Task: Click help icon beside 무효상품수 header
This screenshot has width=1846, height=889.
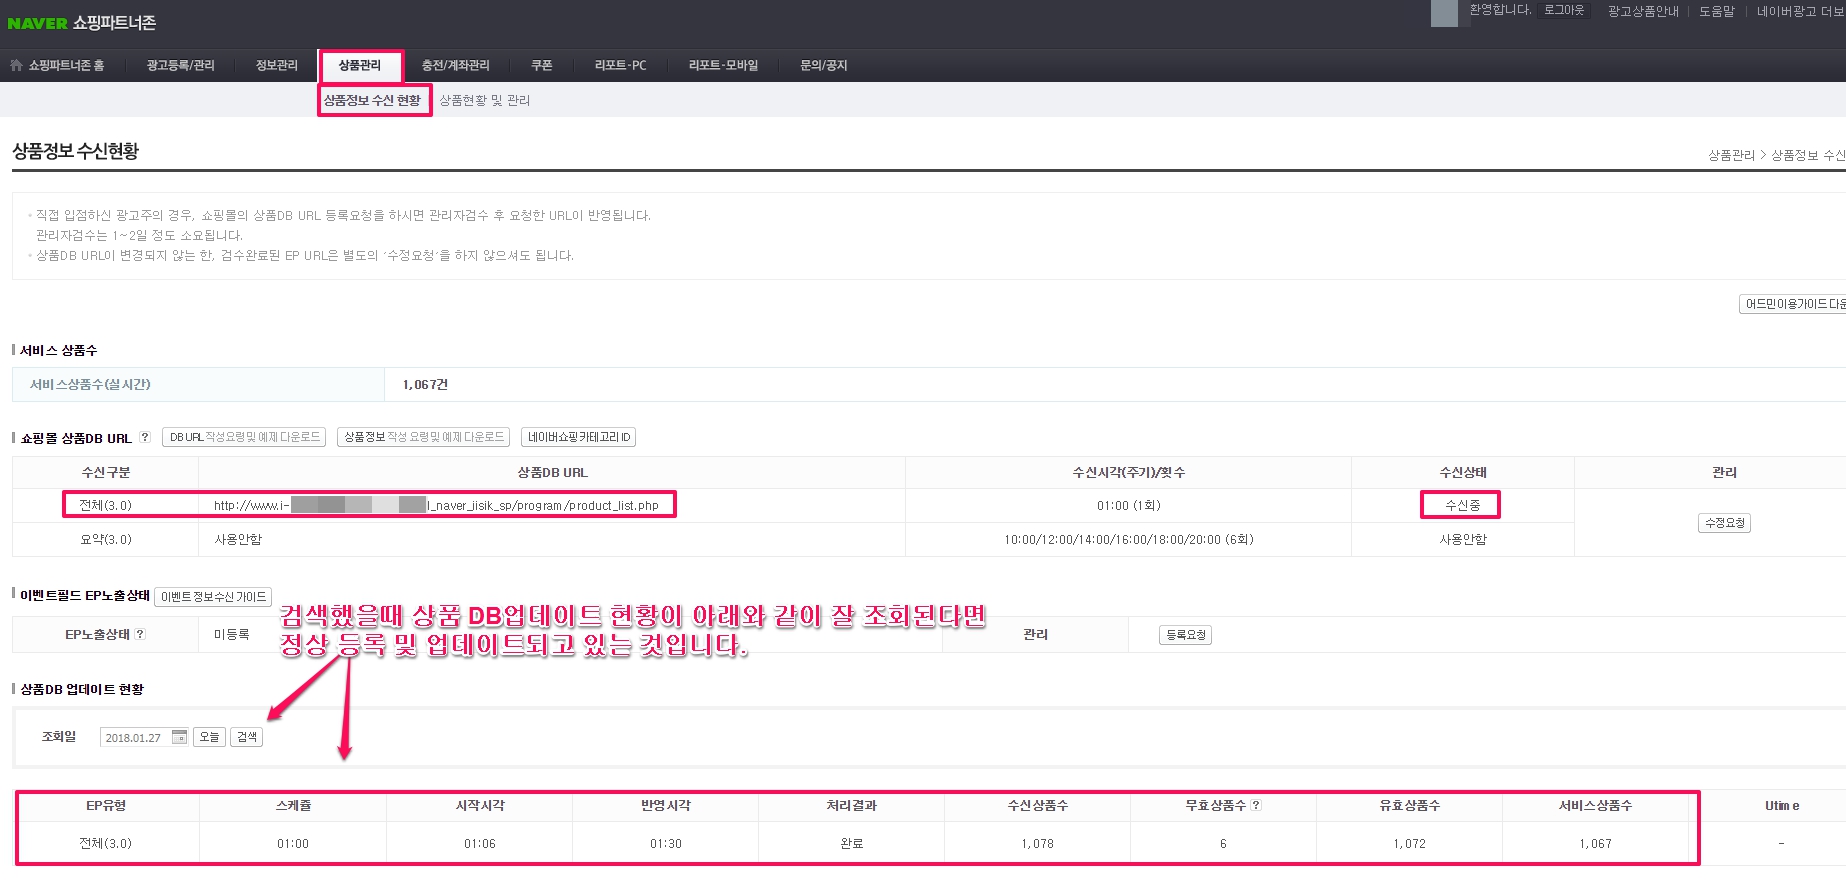Action: [1256, 805]
